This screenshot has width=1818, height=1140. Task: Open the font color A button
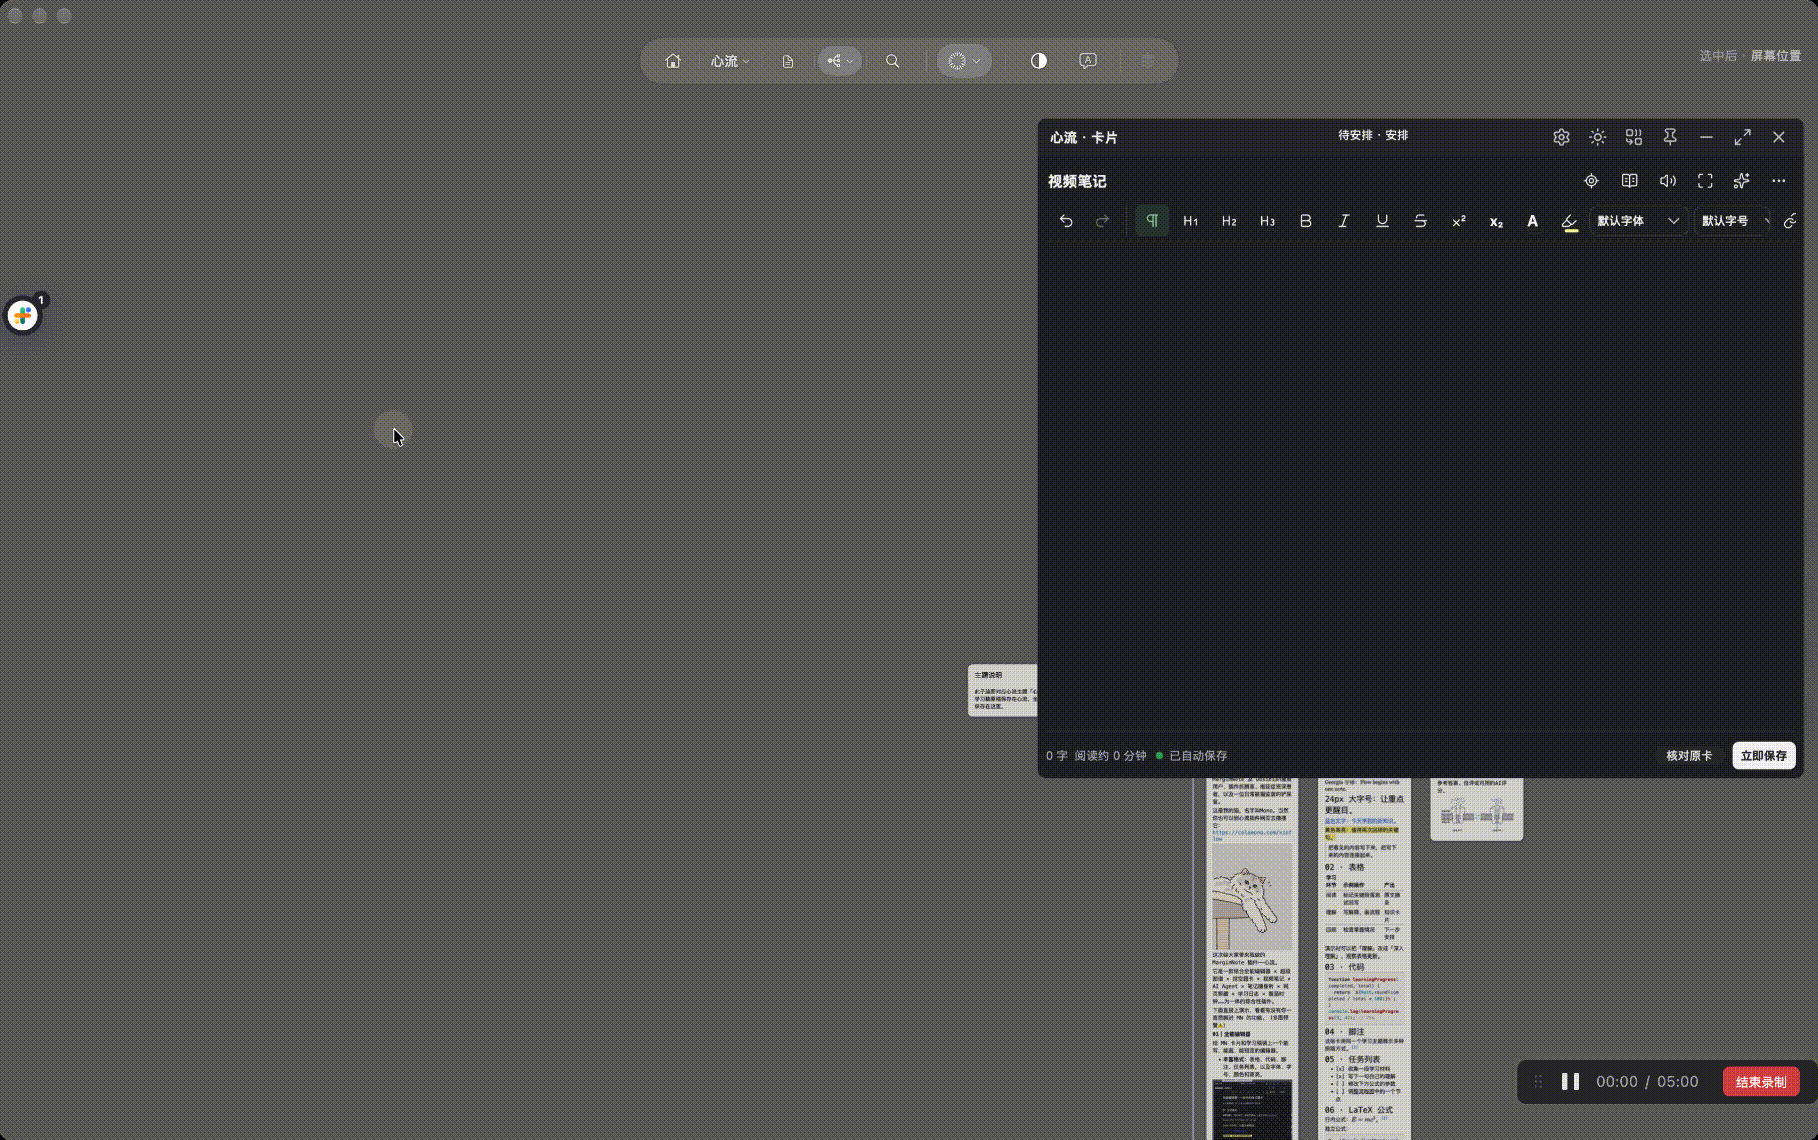[x=1532, y=221]
